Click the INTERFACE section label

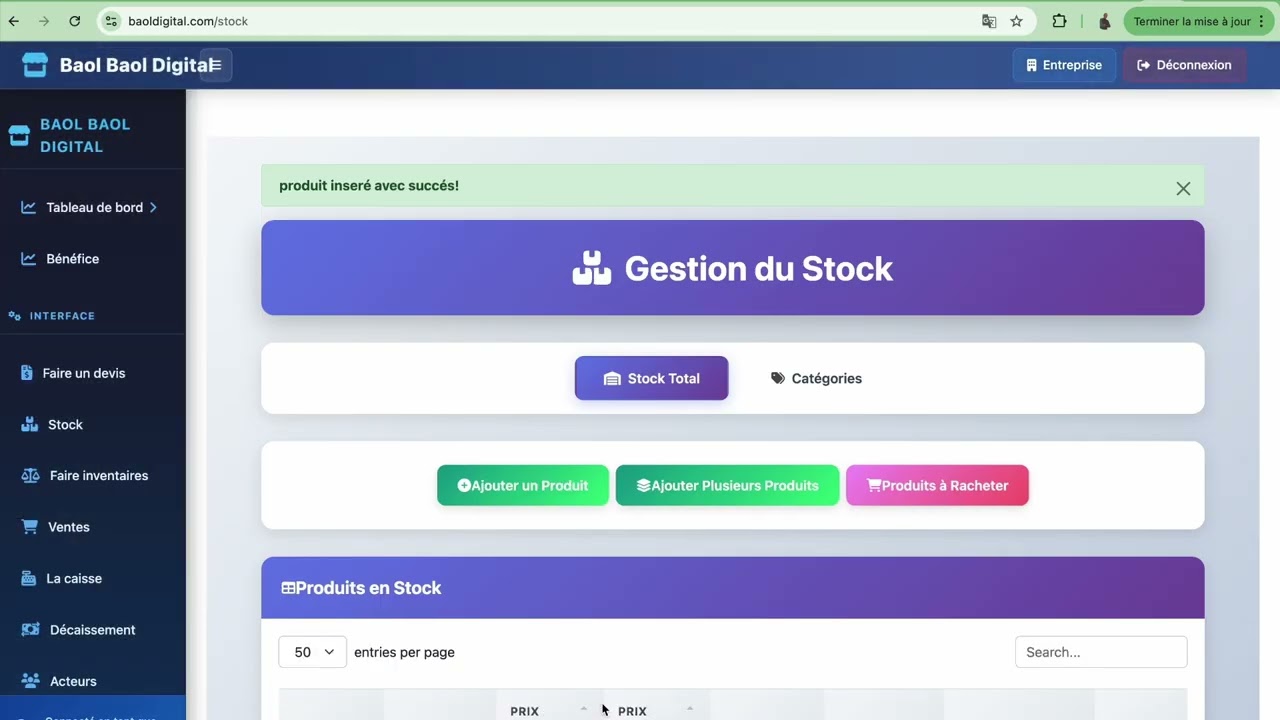click(x=62, y=316)
